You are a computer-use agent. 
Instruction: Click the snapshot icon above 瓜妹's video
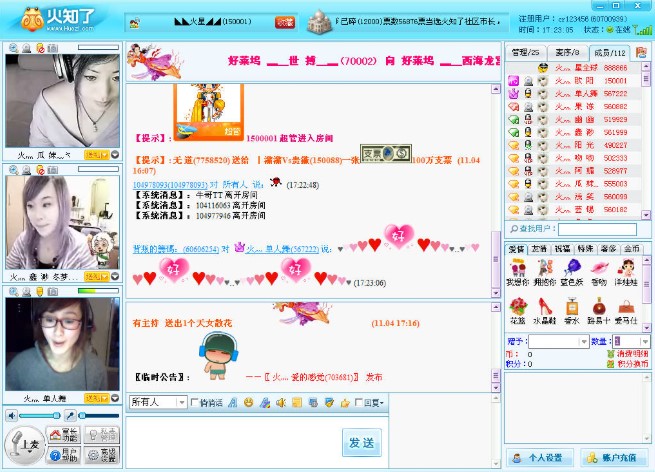click(53, 48)
